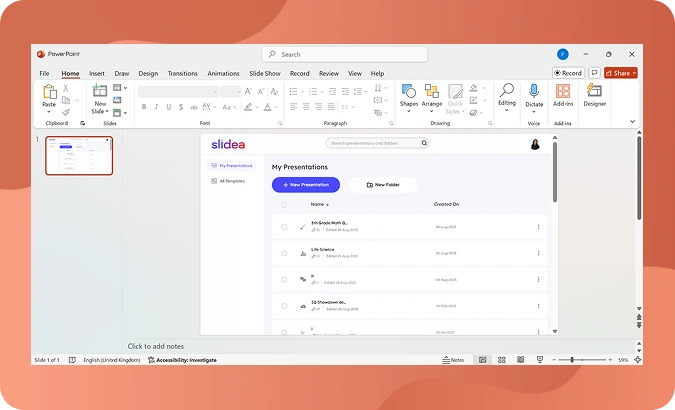Click the Decrease list level icon

(x=332, y=91)
